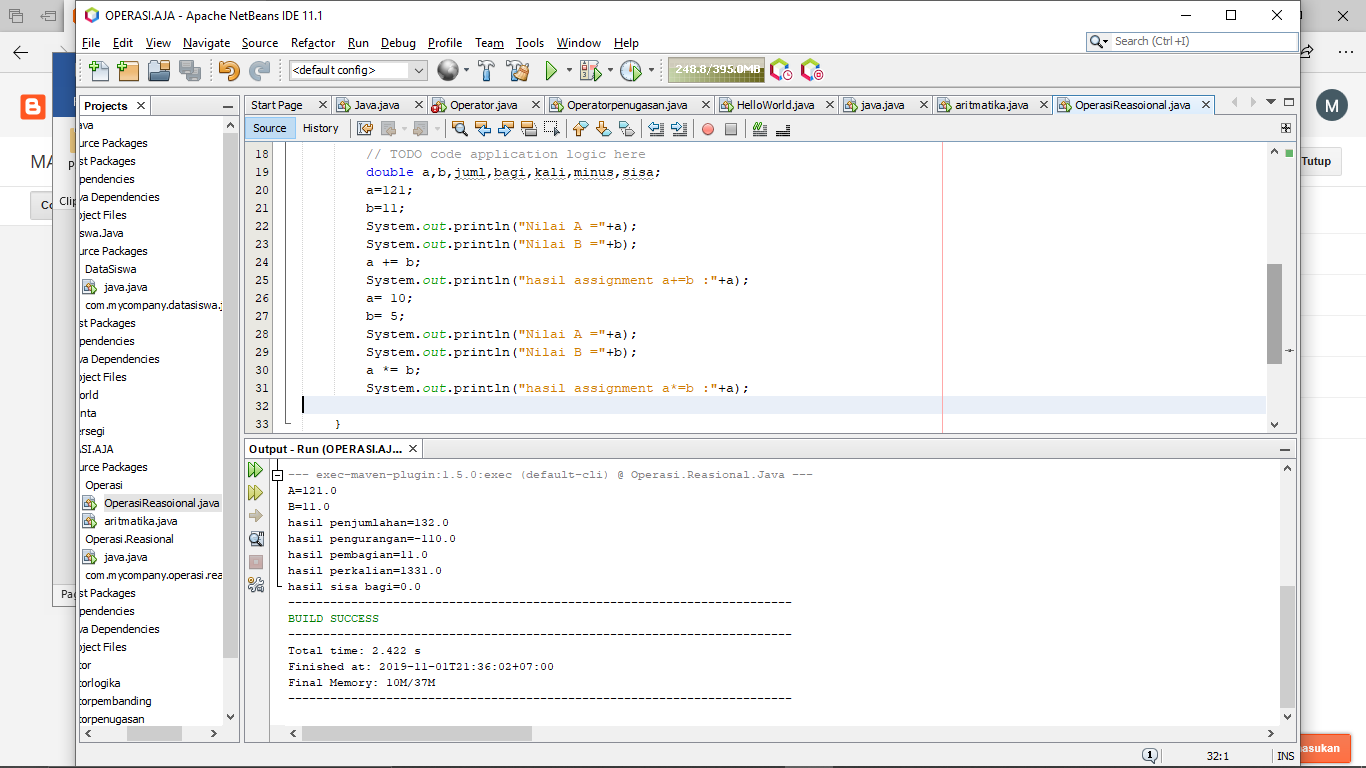Re-run the build from Output panel
This screenshot has width=1366, height=768.
[x=256, y=470]
